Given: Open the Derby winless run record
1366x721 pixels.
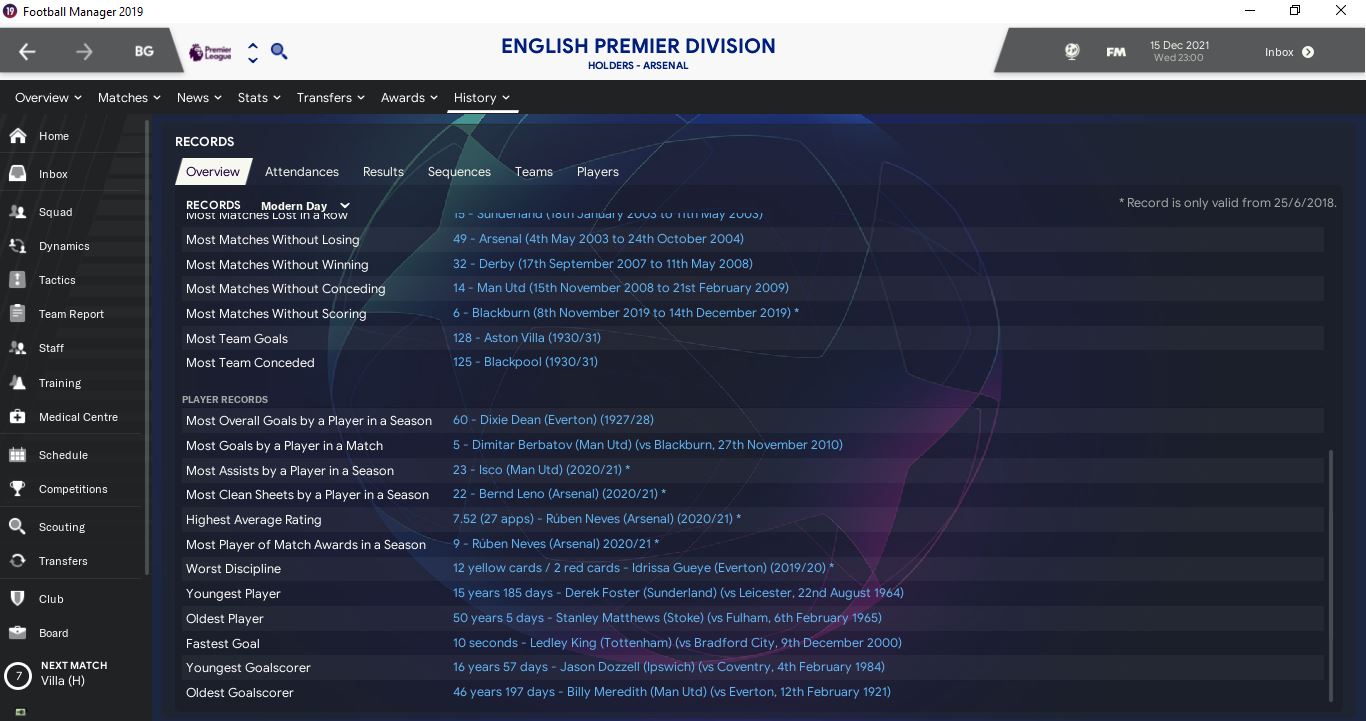Looking at the screenshot, I should click(603, 264).
